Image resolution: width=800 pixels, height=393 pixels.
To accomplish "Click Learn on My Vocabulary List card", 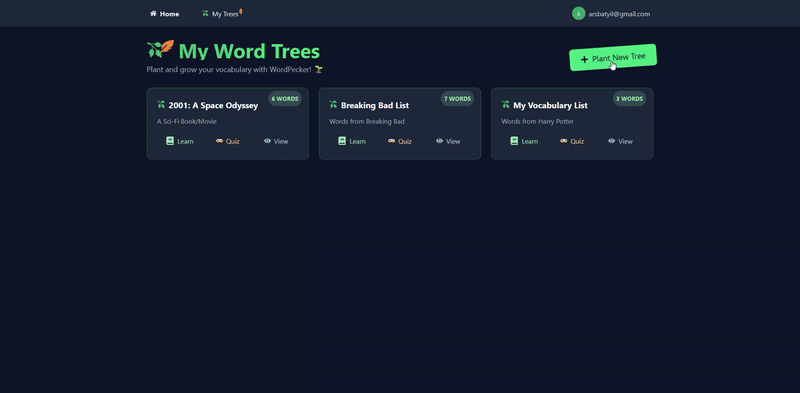I will click(x=524, y=141).
